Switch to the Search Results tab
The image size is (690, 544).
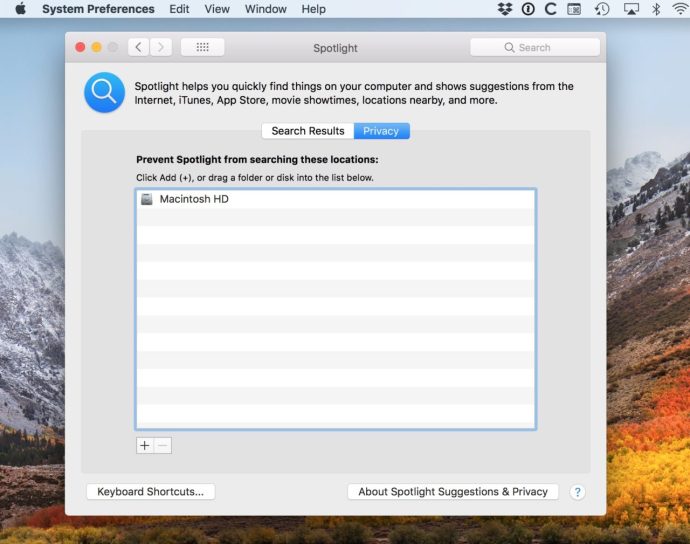pos(308,131)
